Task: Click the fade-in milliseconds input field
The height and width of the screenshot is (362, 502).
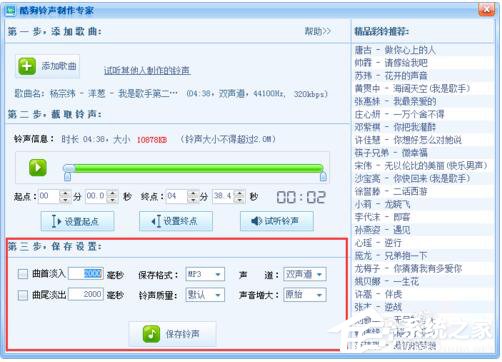Action: (x=86, y=274)
